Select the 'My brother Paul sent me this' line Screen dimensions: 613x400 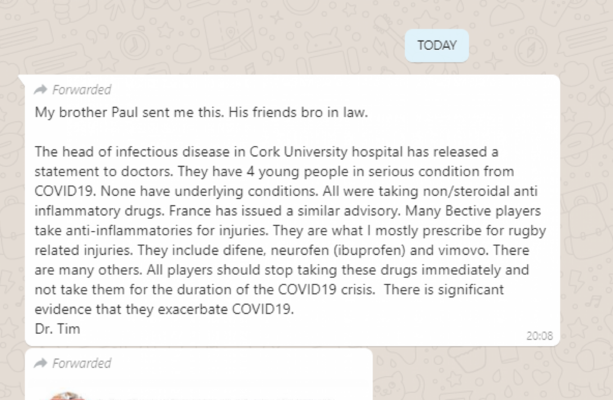click(129, 113)
